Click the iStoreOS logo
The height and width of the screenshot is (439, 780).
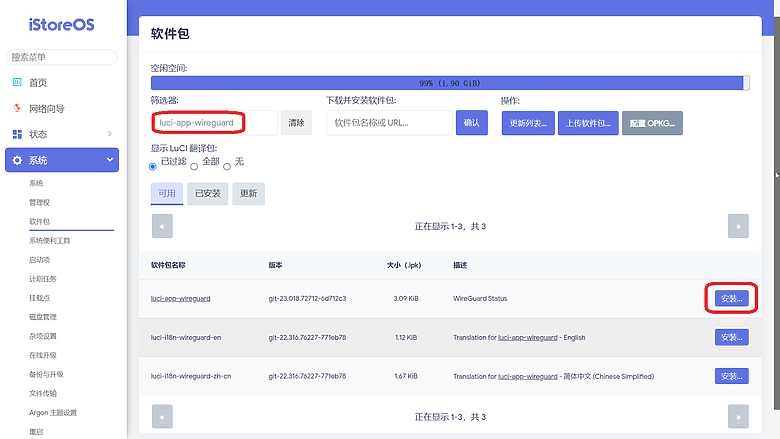(62, 25)
